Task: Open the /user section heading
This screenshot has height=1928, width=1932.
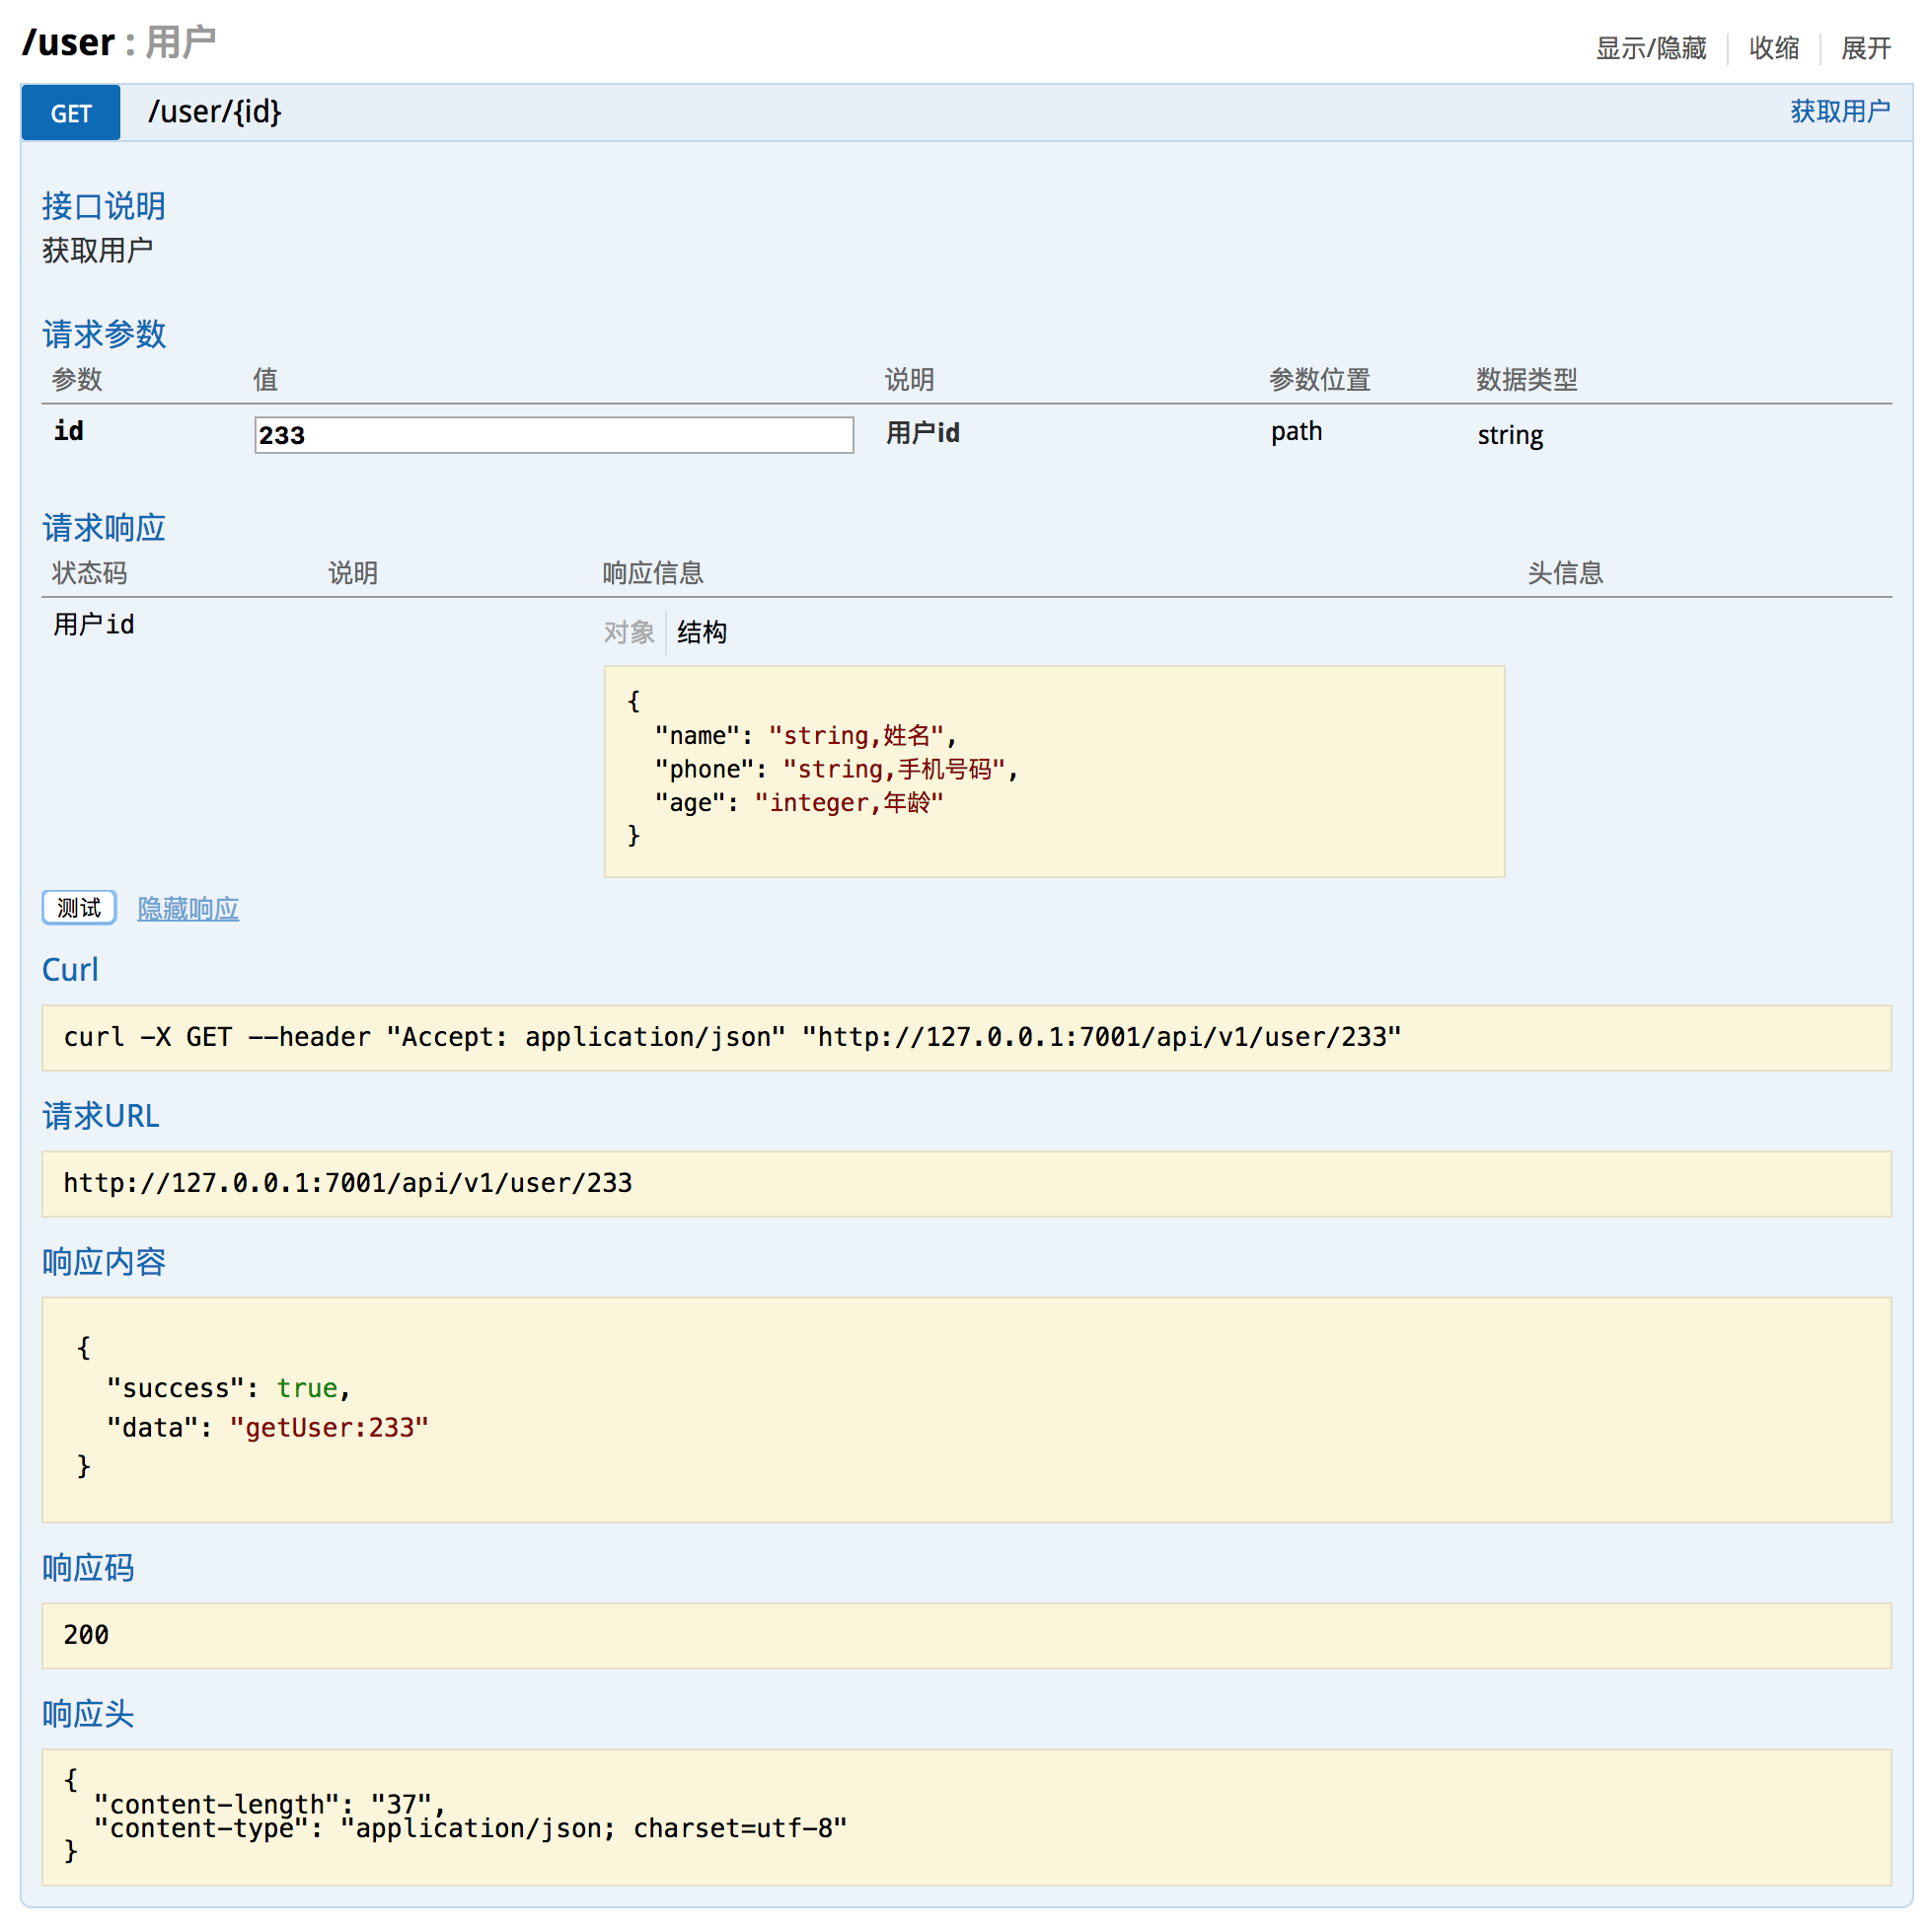Action: pos(68,42)
